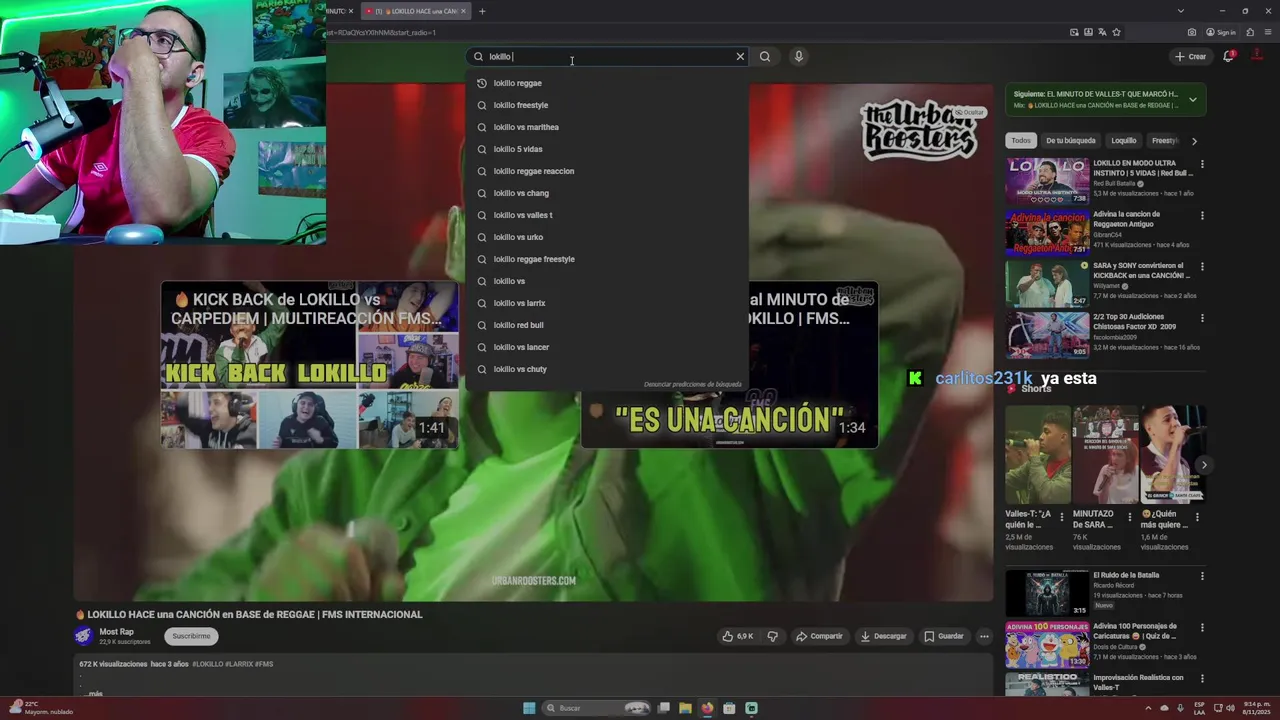Viewport: 1280px width, 720px height.
Task: Choose the "lokillo 5 vidas" suggestion
Action: pyautogui.click(x=607, y=149)
